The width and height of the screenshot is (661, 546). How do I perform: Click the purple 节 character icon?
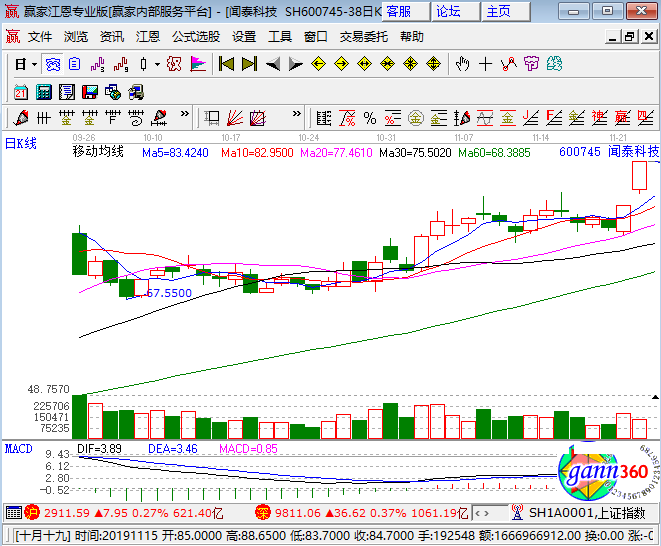coord(531,64)
